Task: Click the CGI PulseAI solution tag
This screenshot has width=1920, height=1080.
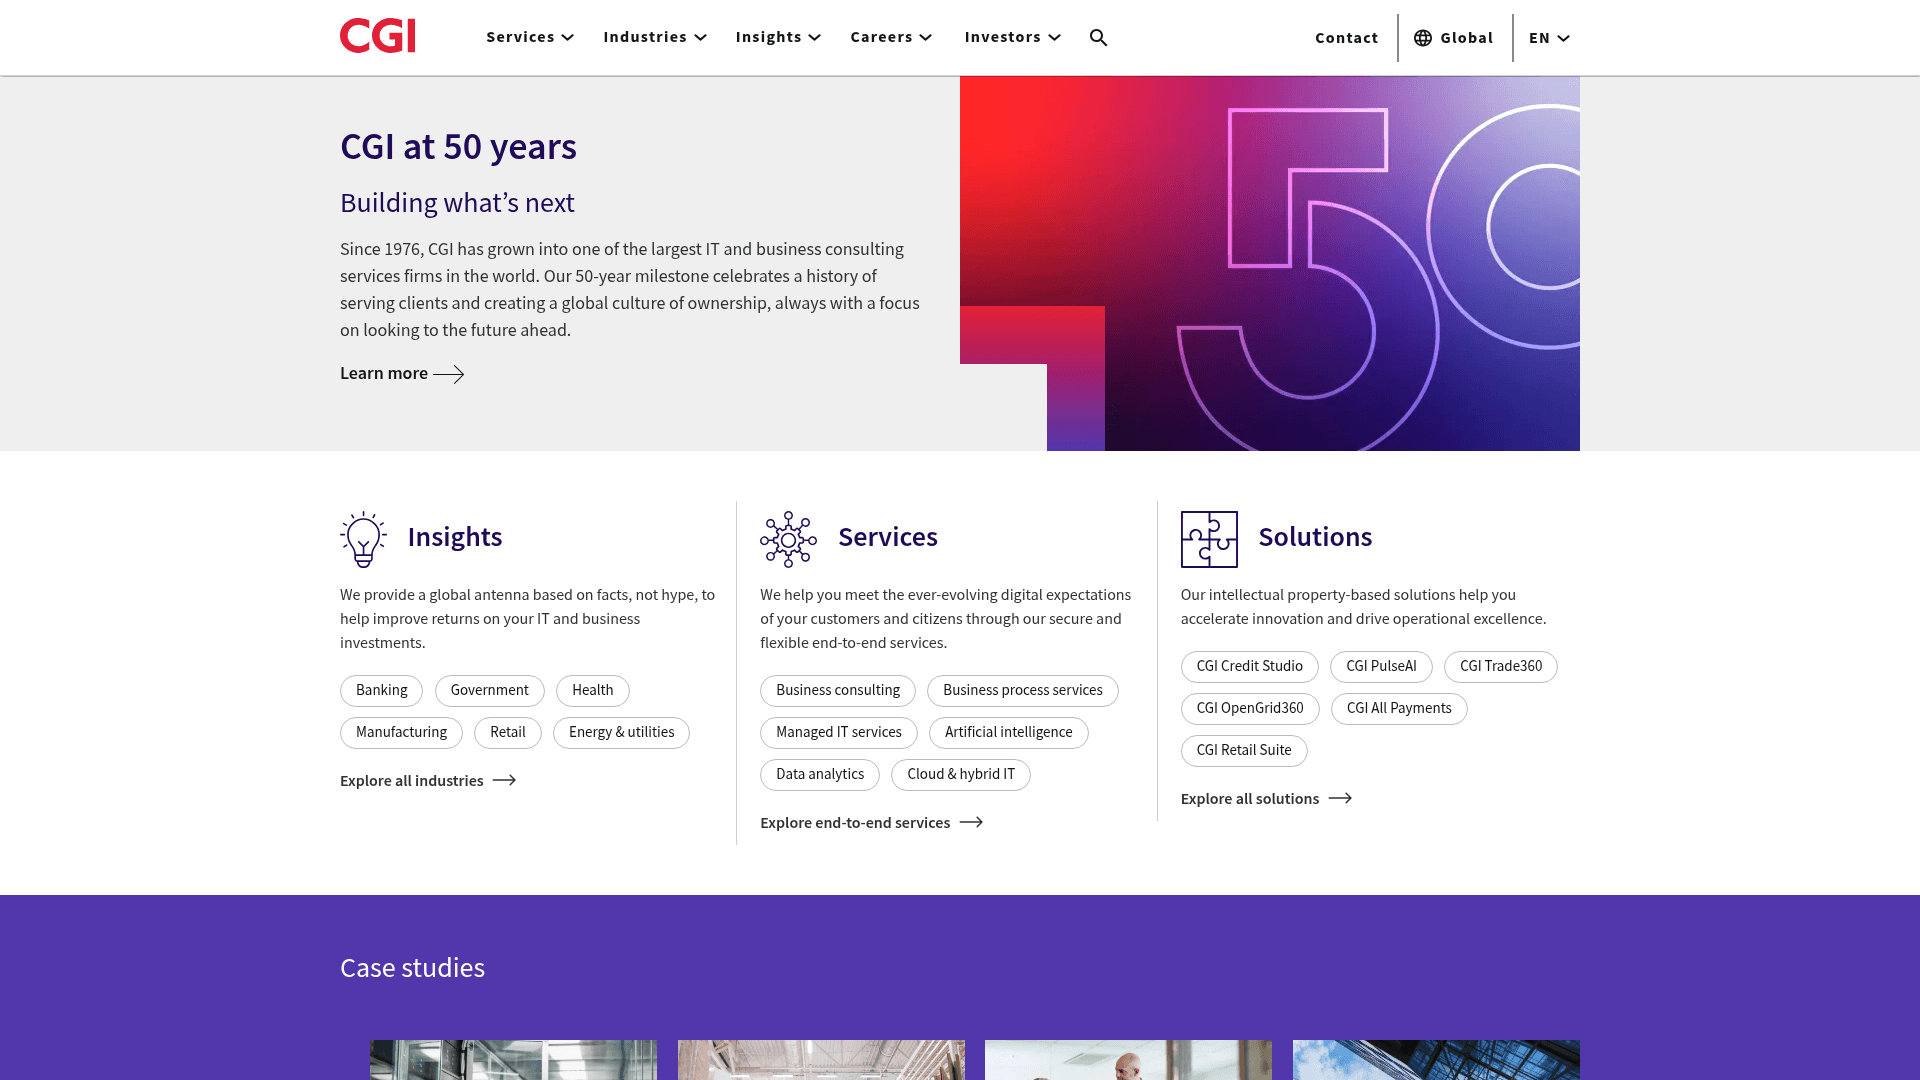Action: click(1380, 666)
